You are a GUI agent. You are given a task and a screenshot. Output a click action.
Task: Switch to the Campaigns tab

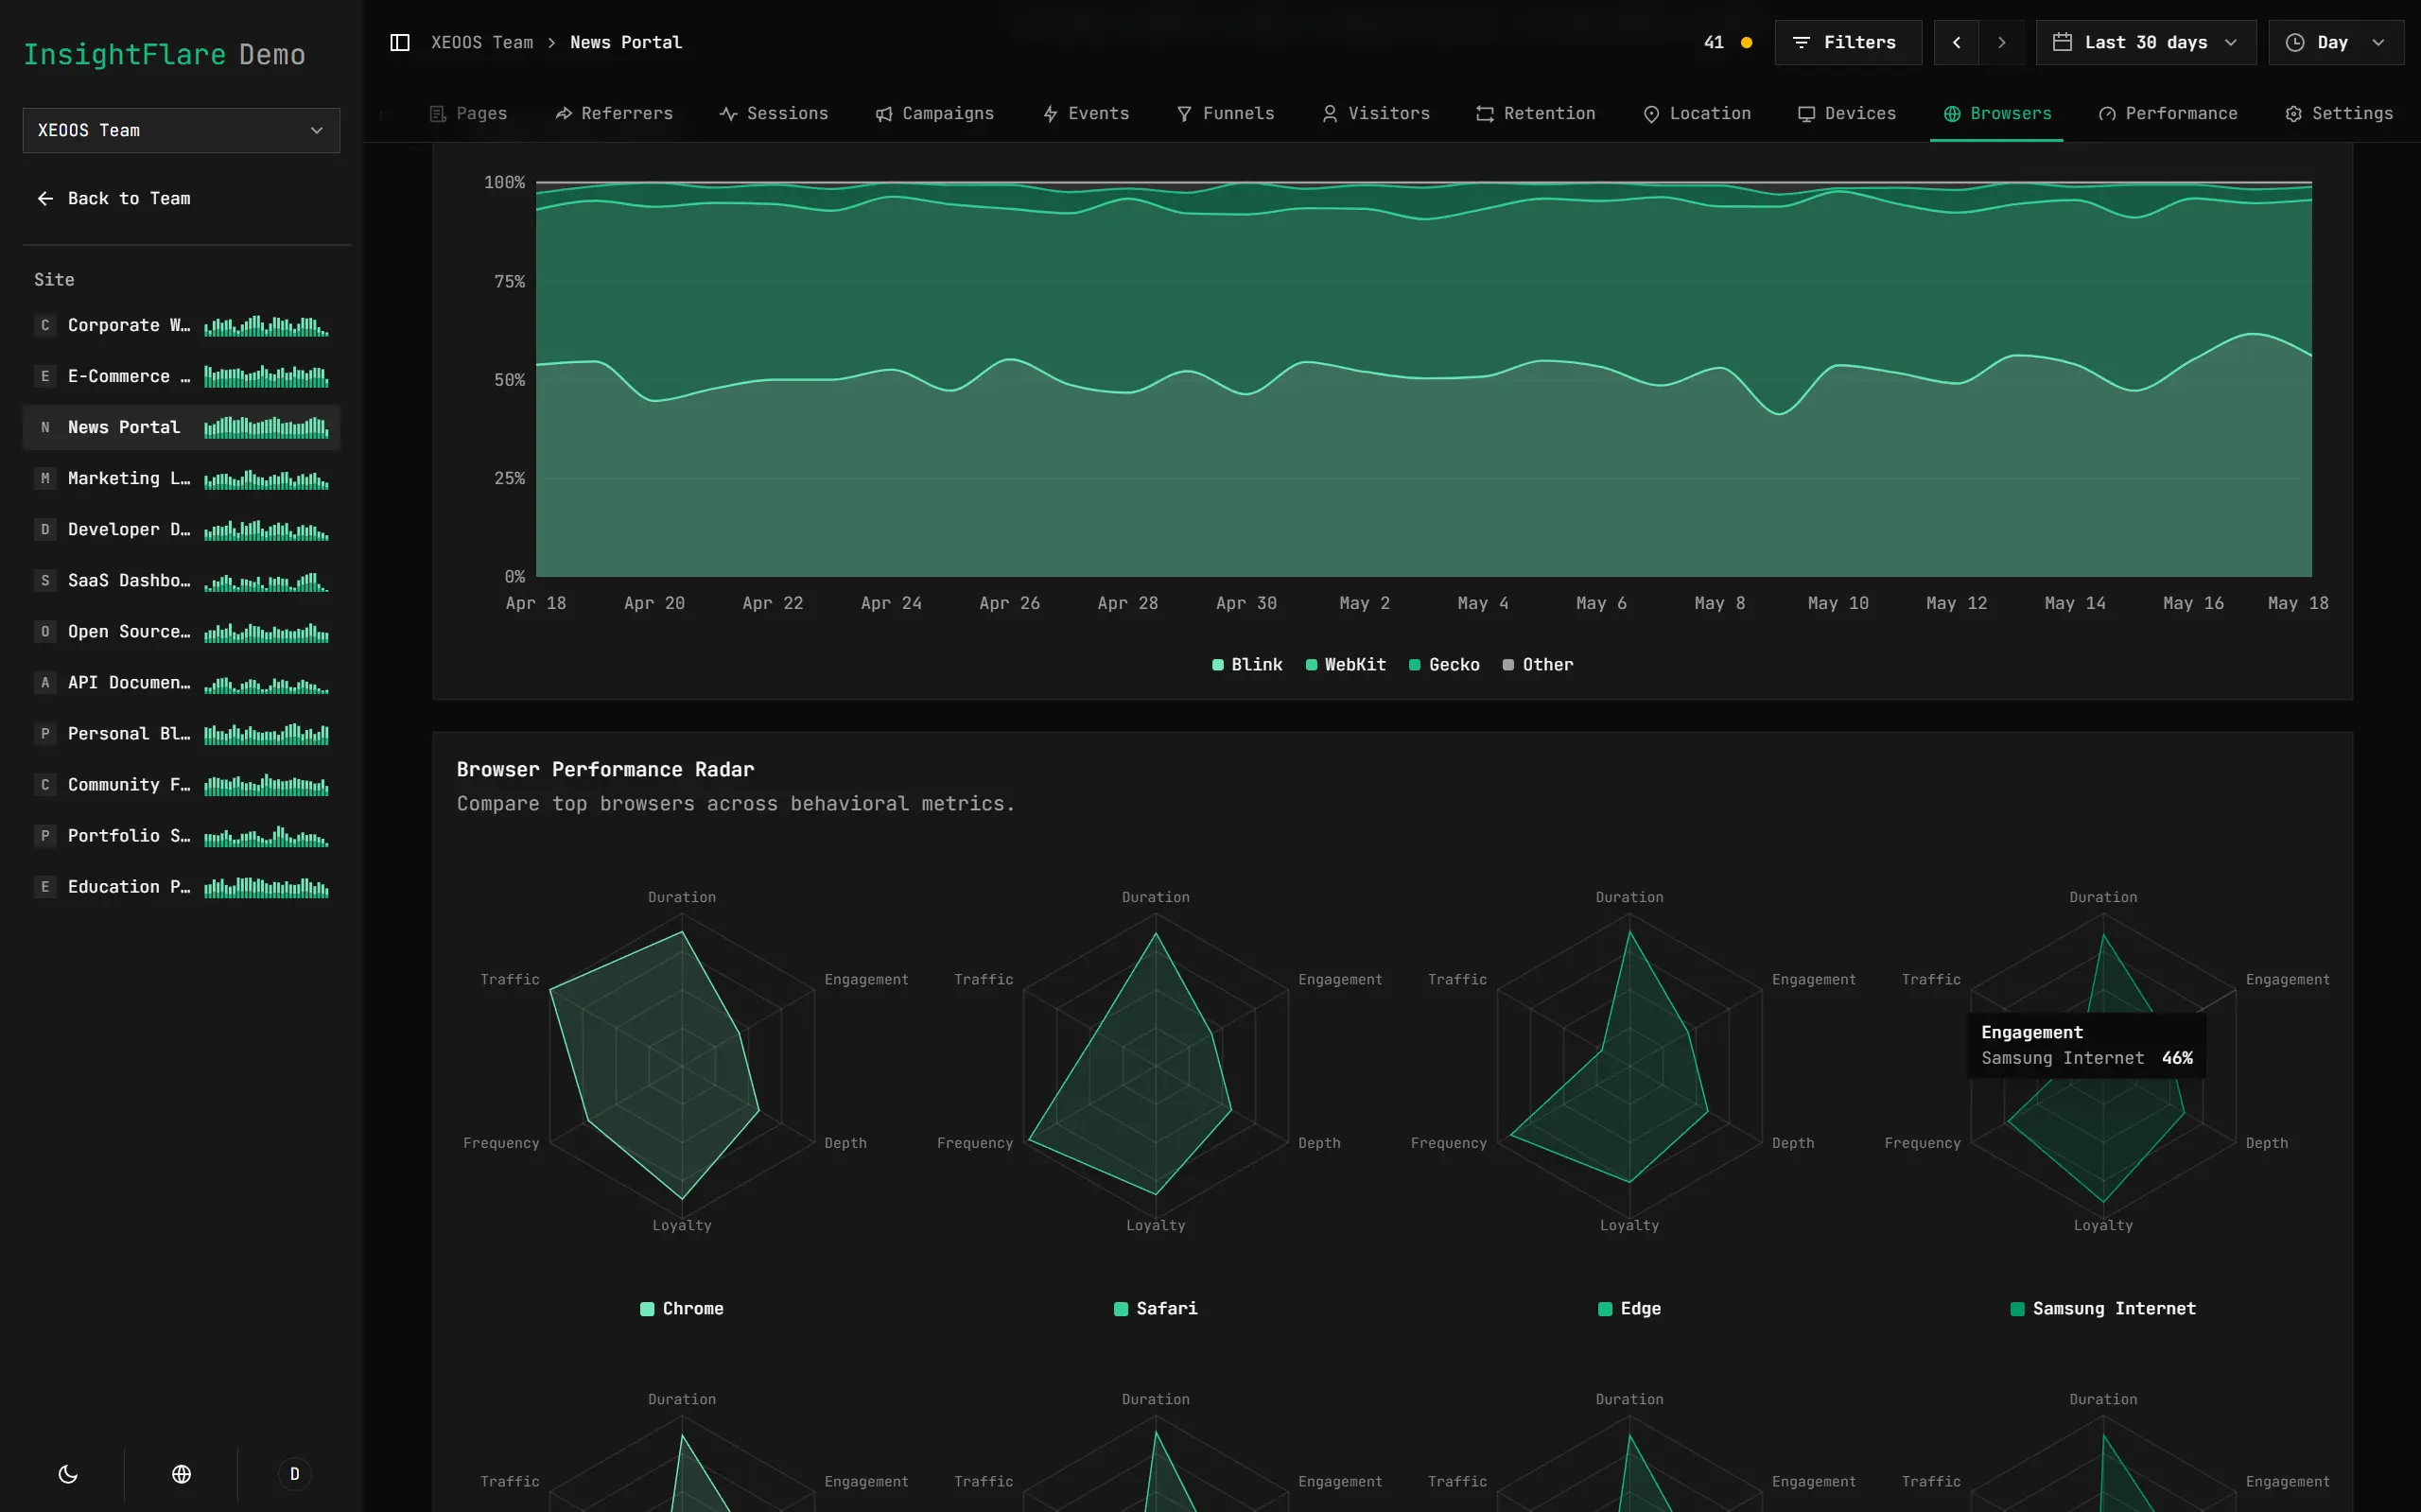935,114
